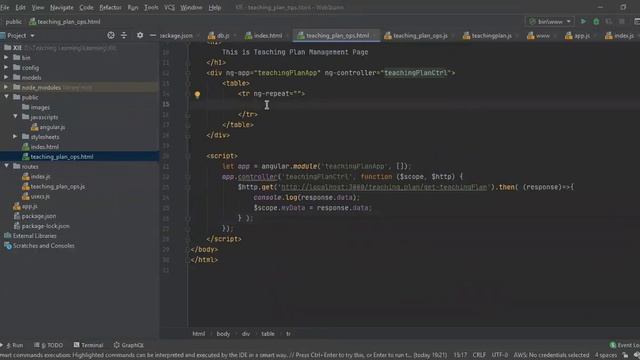Screen dimensions: 640x360
Task: Expand the stylesheets folder
Action: coord(15,137)
